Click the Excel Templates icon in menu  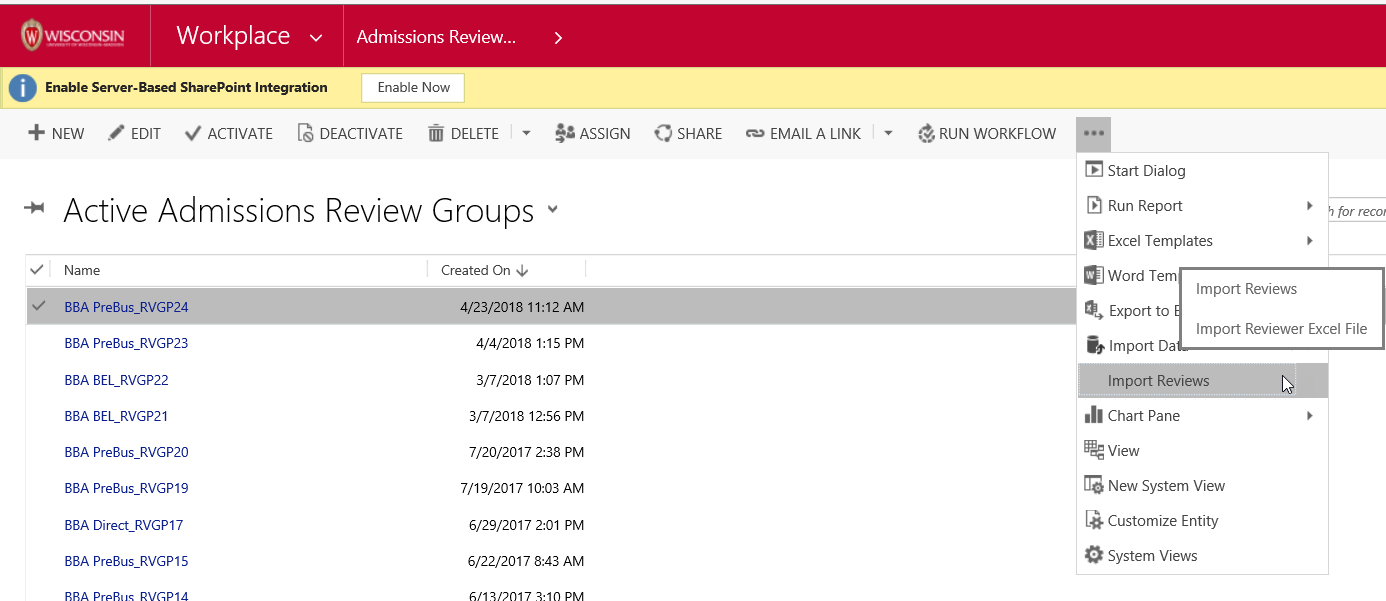(x=1093, y=241)
